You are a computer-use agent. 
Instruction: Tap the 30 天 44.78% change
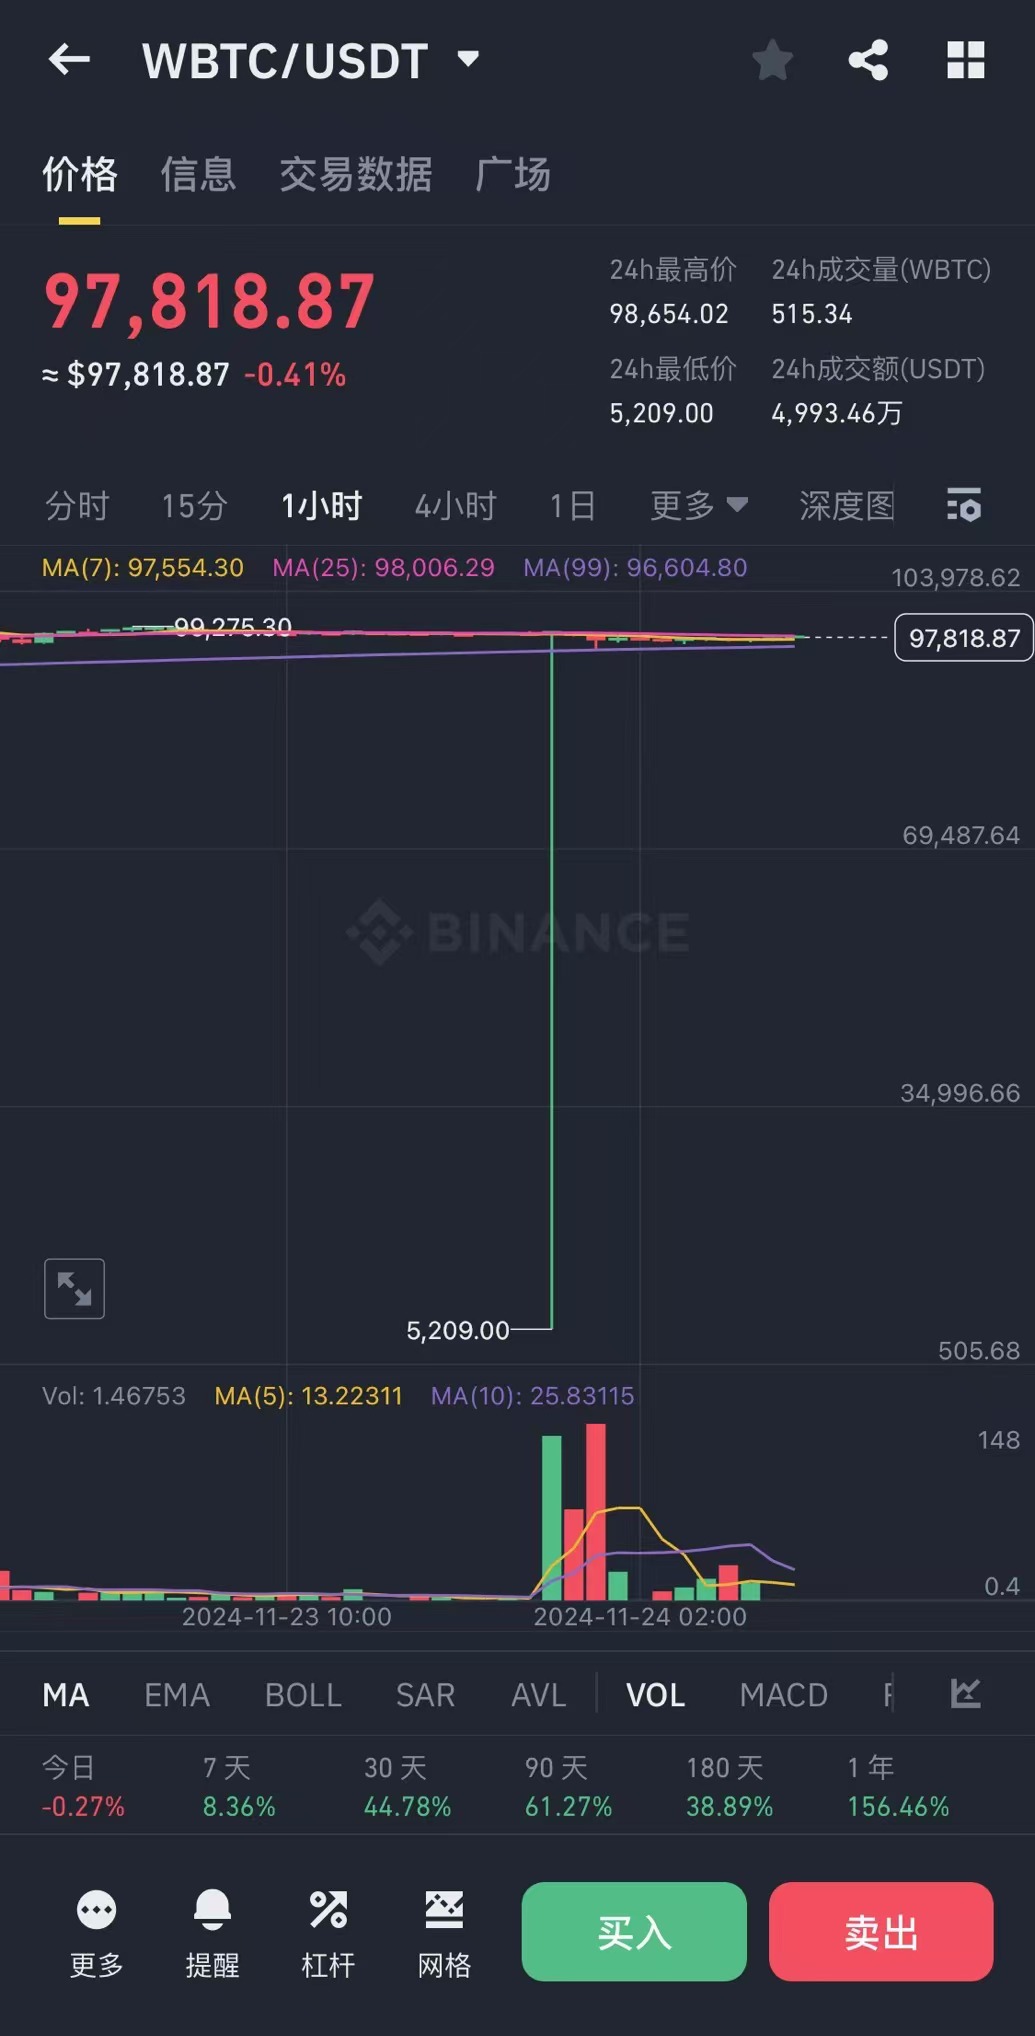coord(407,1787)
